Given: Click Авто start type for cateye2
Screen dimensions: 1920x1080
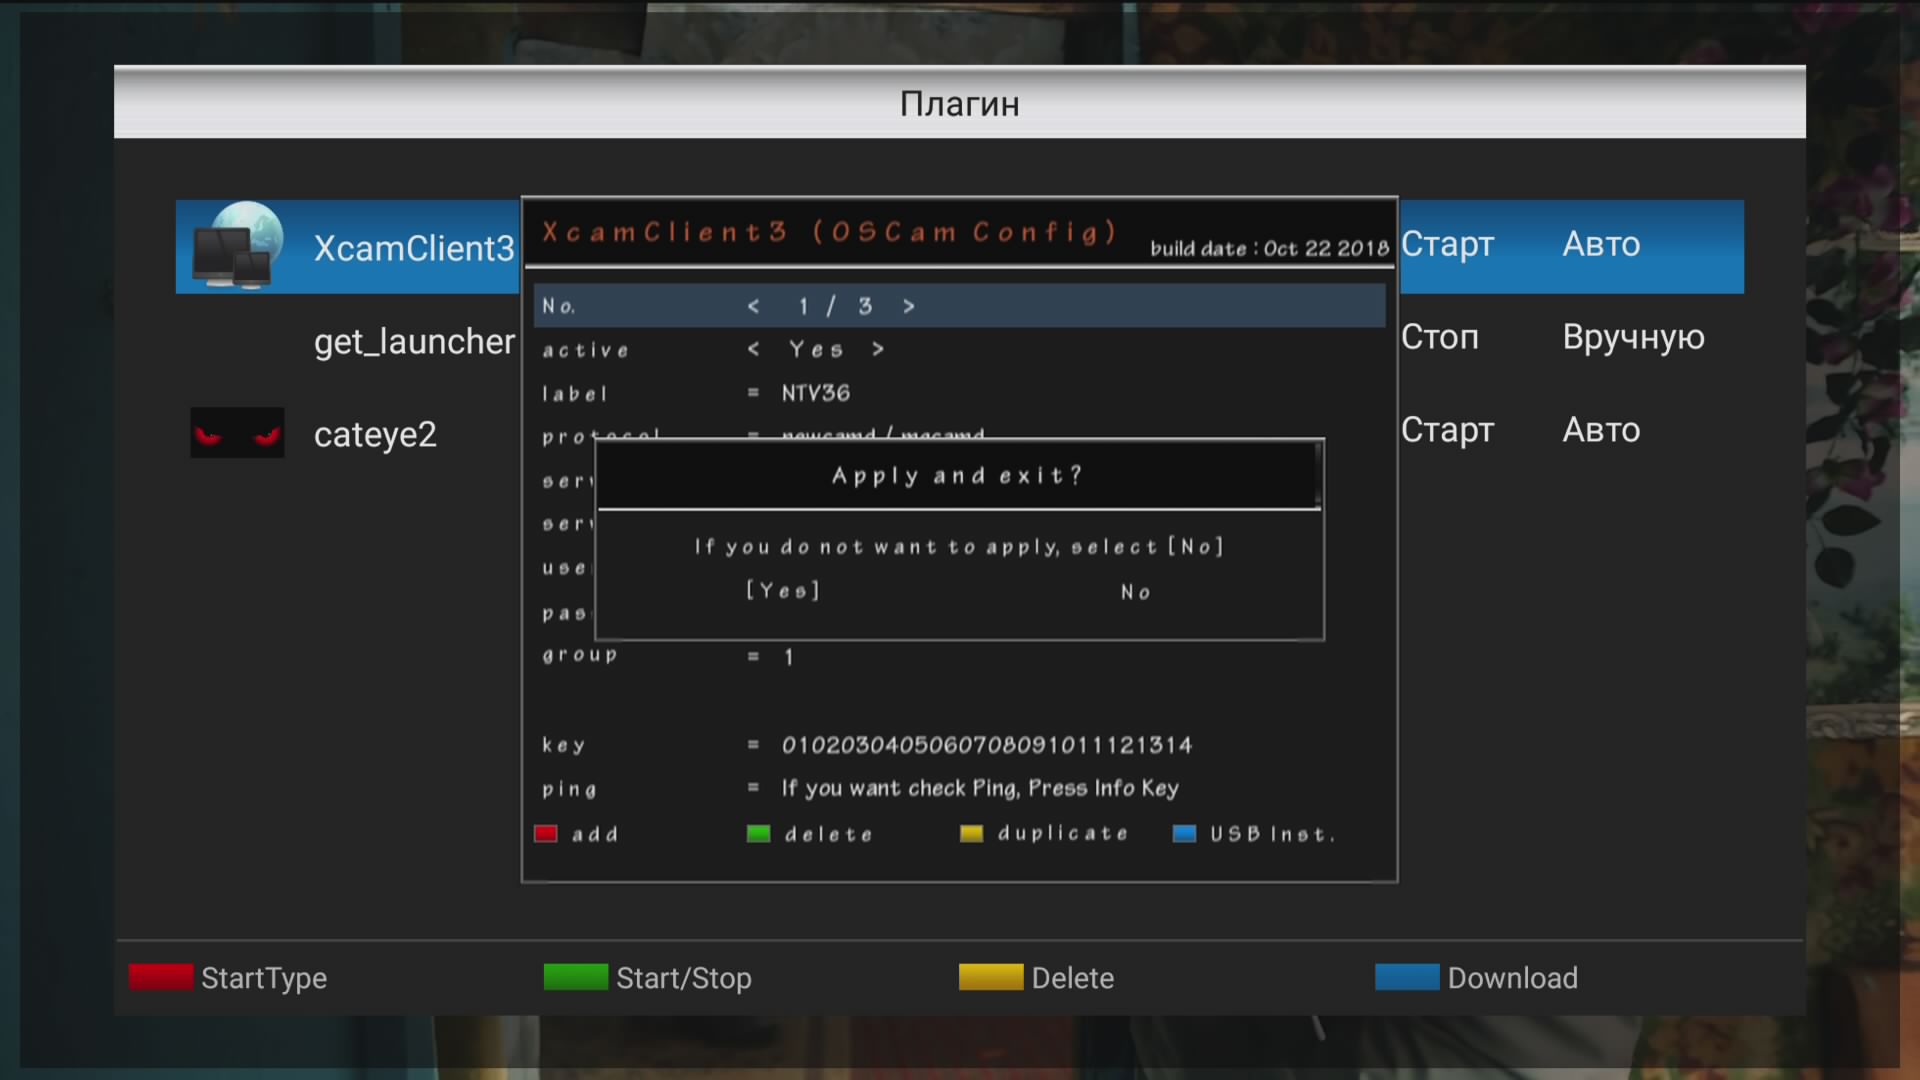Looking at the screenshot, I should pyautogui.click(x=1602, y=430).
